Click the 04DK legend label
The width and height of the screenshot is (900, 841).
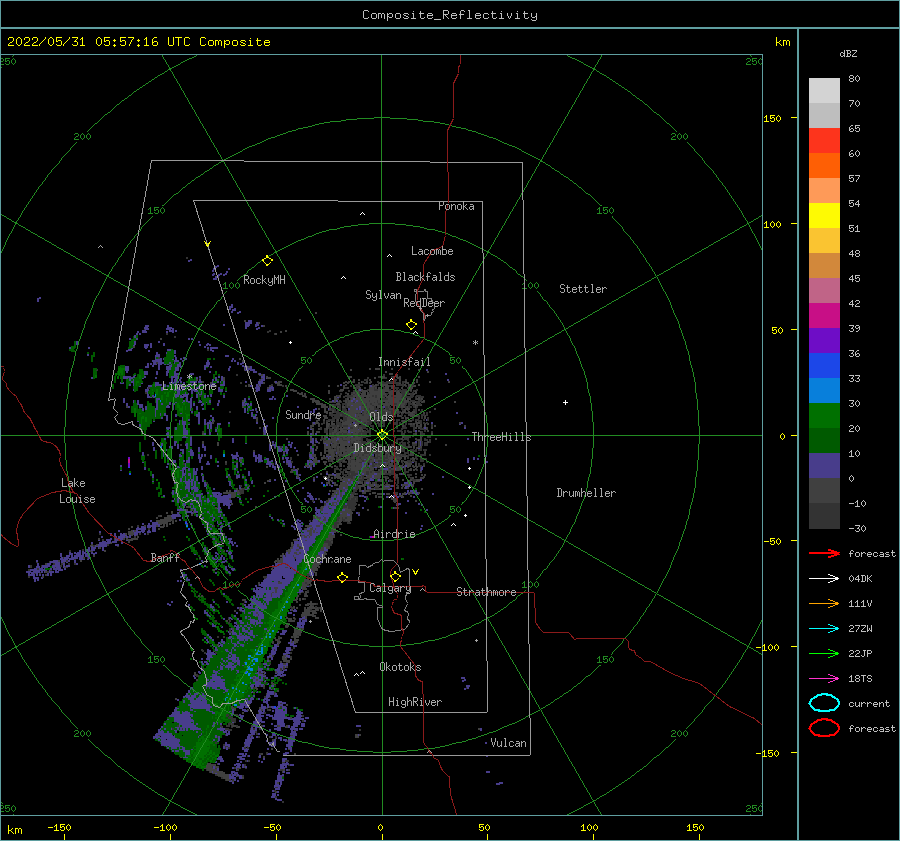860,579
